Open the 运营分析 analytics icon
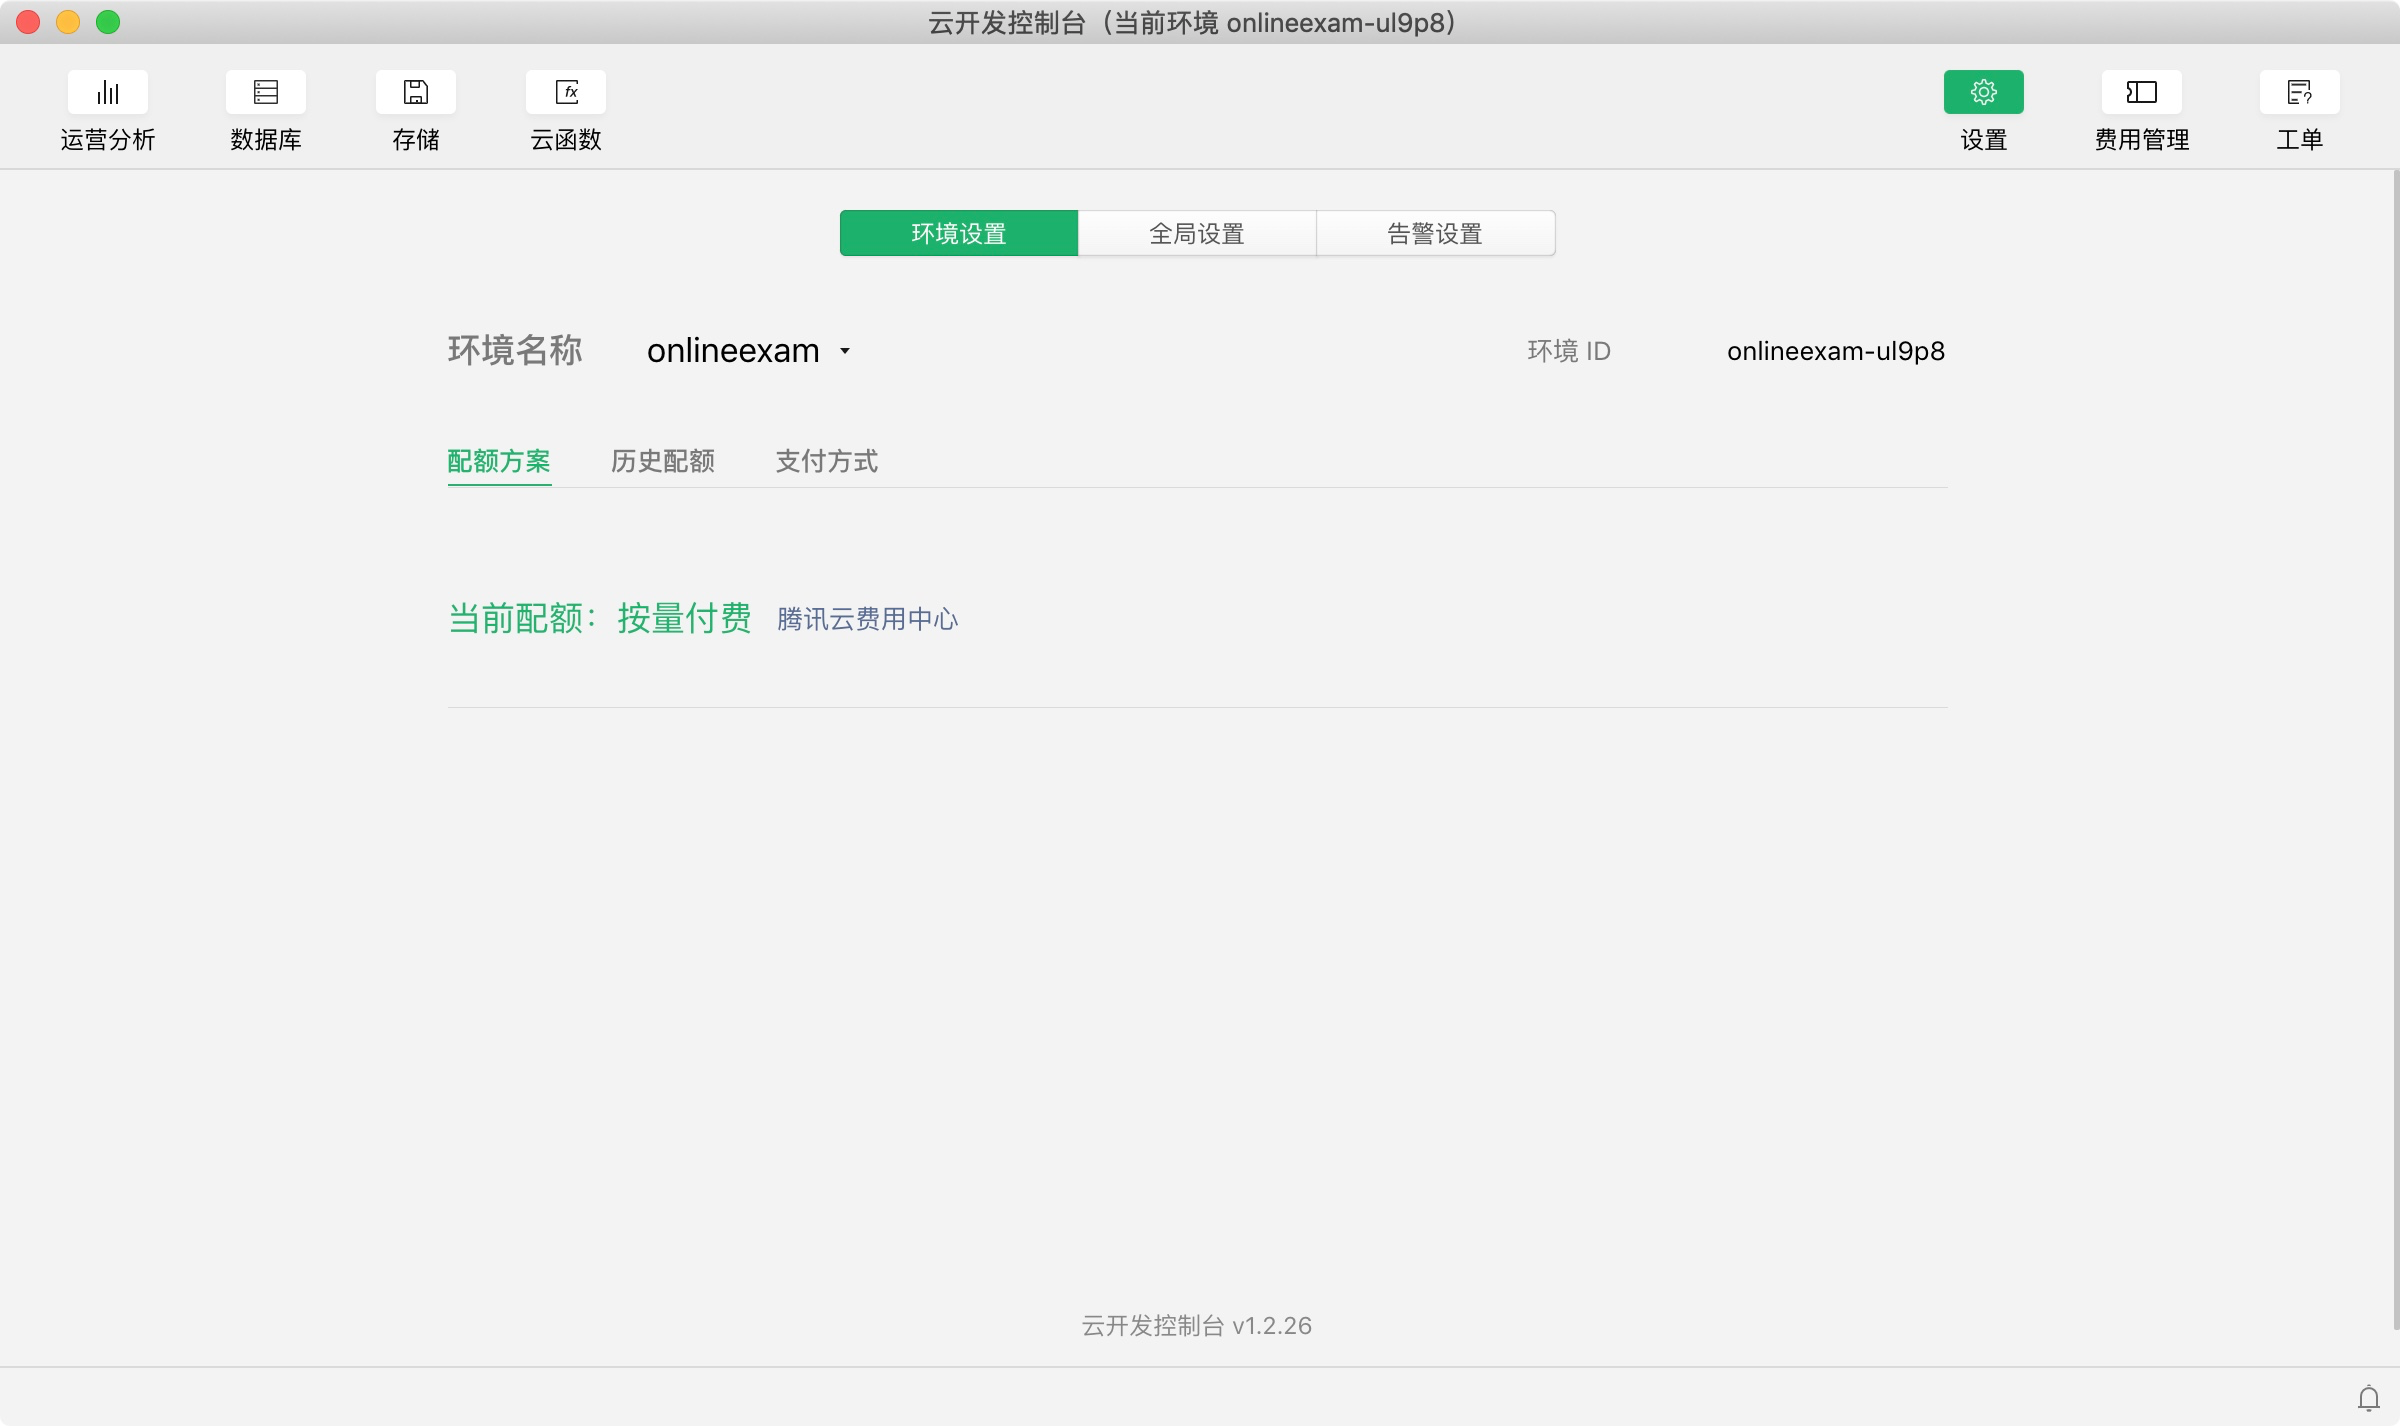The height and width of the screenshot is (1426, 2400). pos(108,93)
